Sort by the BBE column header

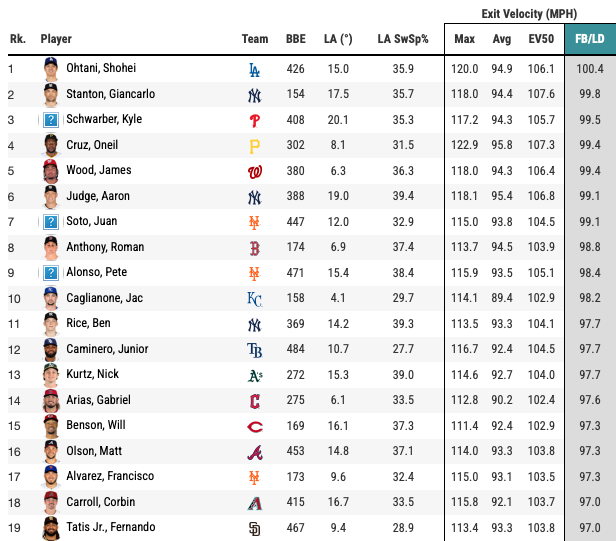tap(296, 39)
